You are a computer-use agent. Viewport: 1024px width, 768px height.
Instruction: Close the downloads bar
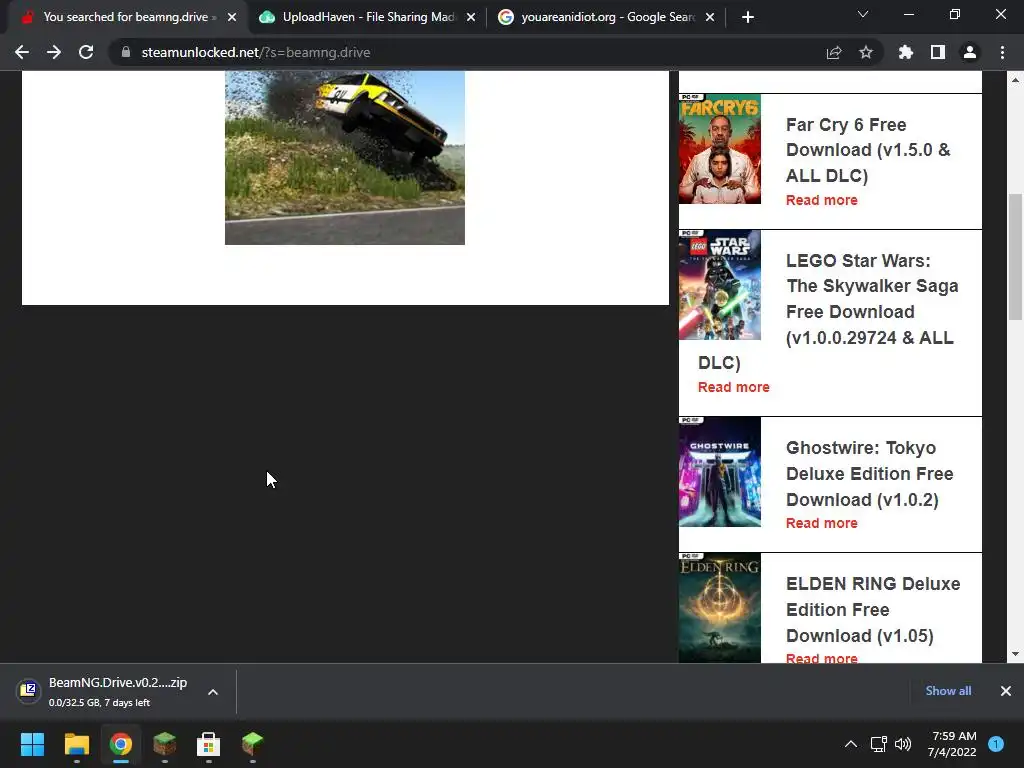coord(1006,691)
